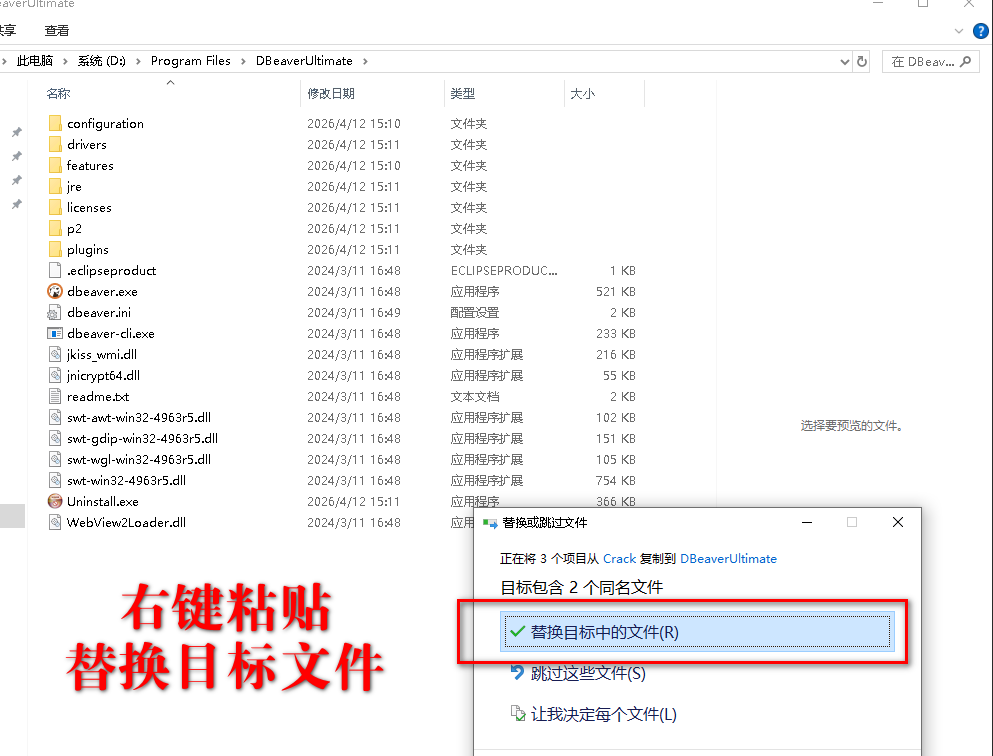This screenshot has width=993, height=756.
Task: Expand chevron after DBeaverUltimate in breadcrumb
Action: [x=365, y=61]
